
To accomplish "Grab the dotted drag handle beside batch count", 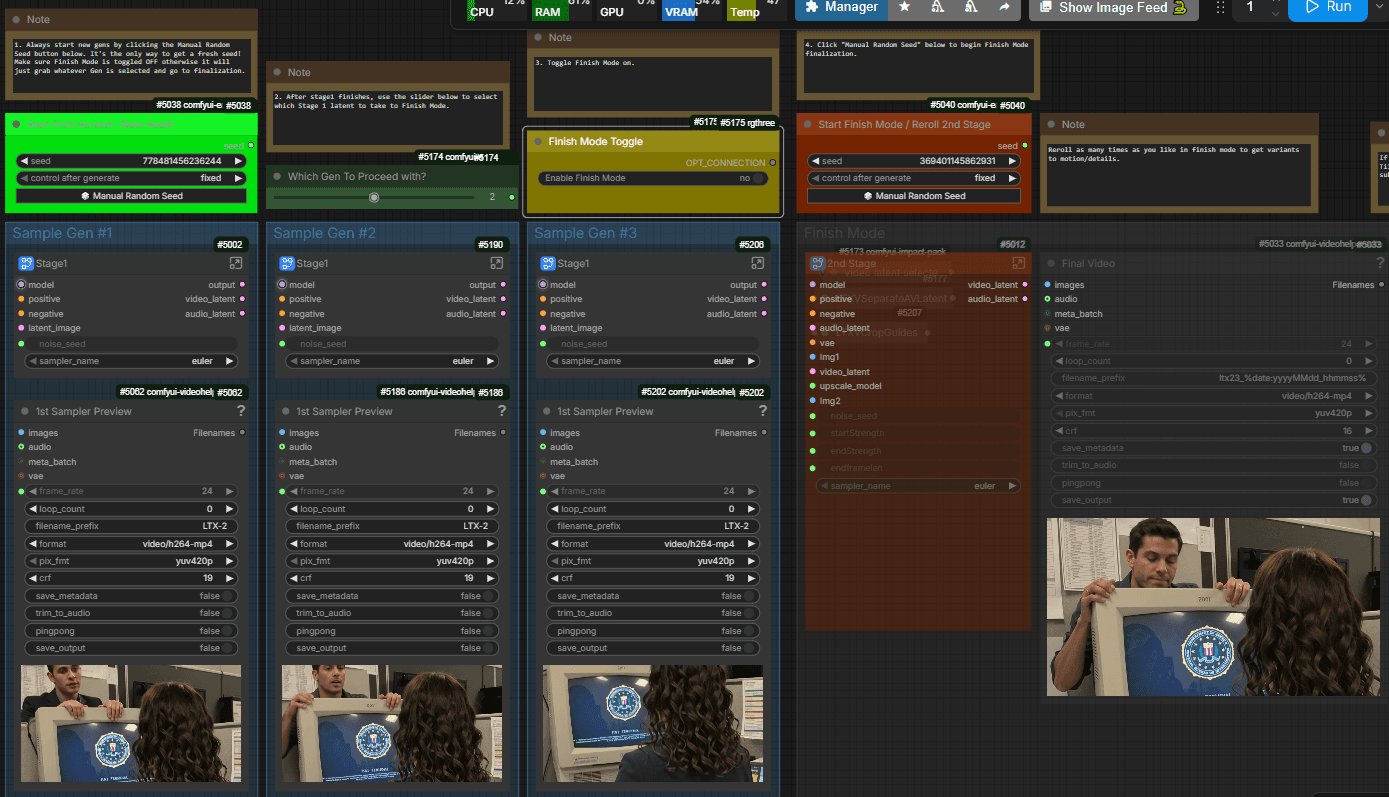I will coord(1219,7).
